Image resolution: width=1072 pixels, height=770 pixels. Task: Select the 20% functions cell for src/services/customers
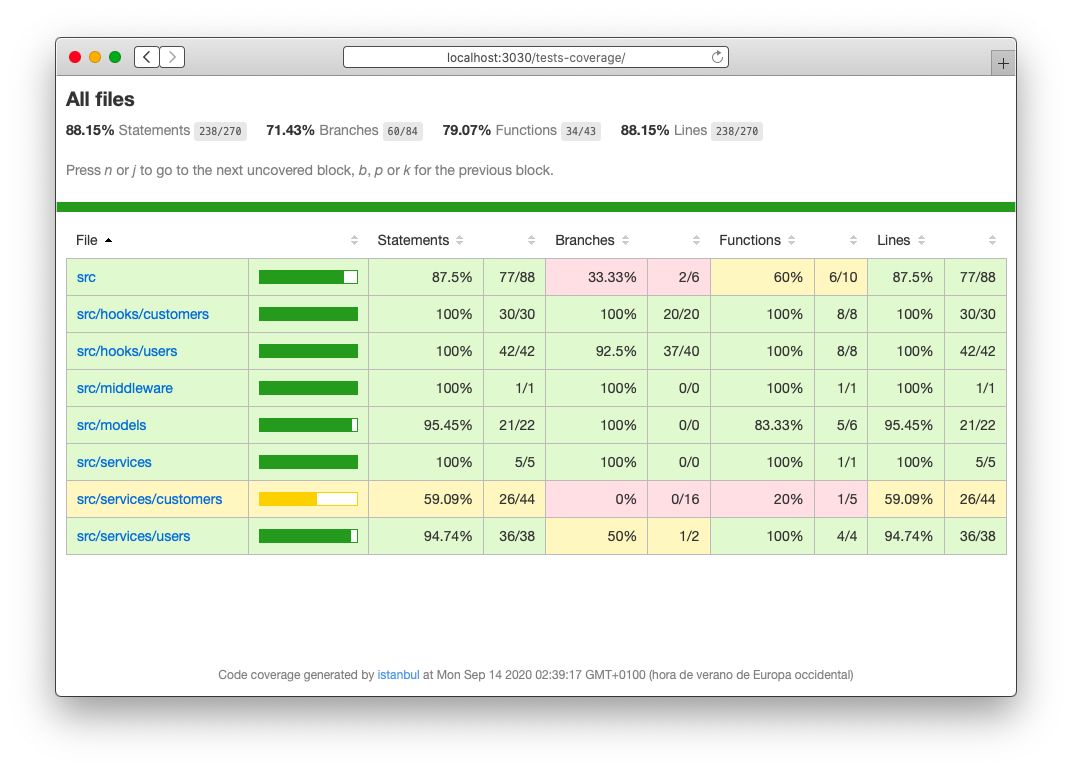pyautogui.click(x=762, y=499)
